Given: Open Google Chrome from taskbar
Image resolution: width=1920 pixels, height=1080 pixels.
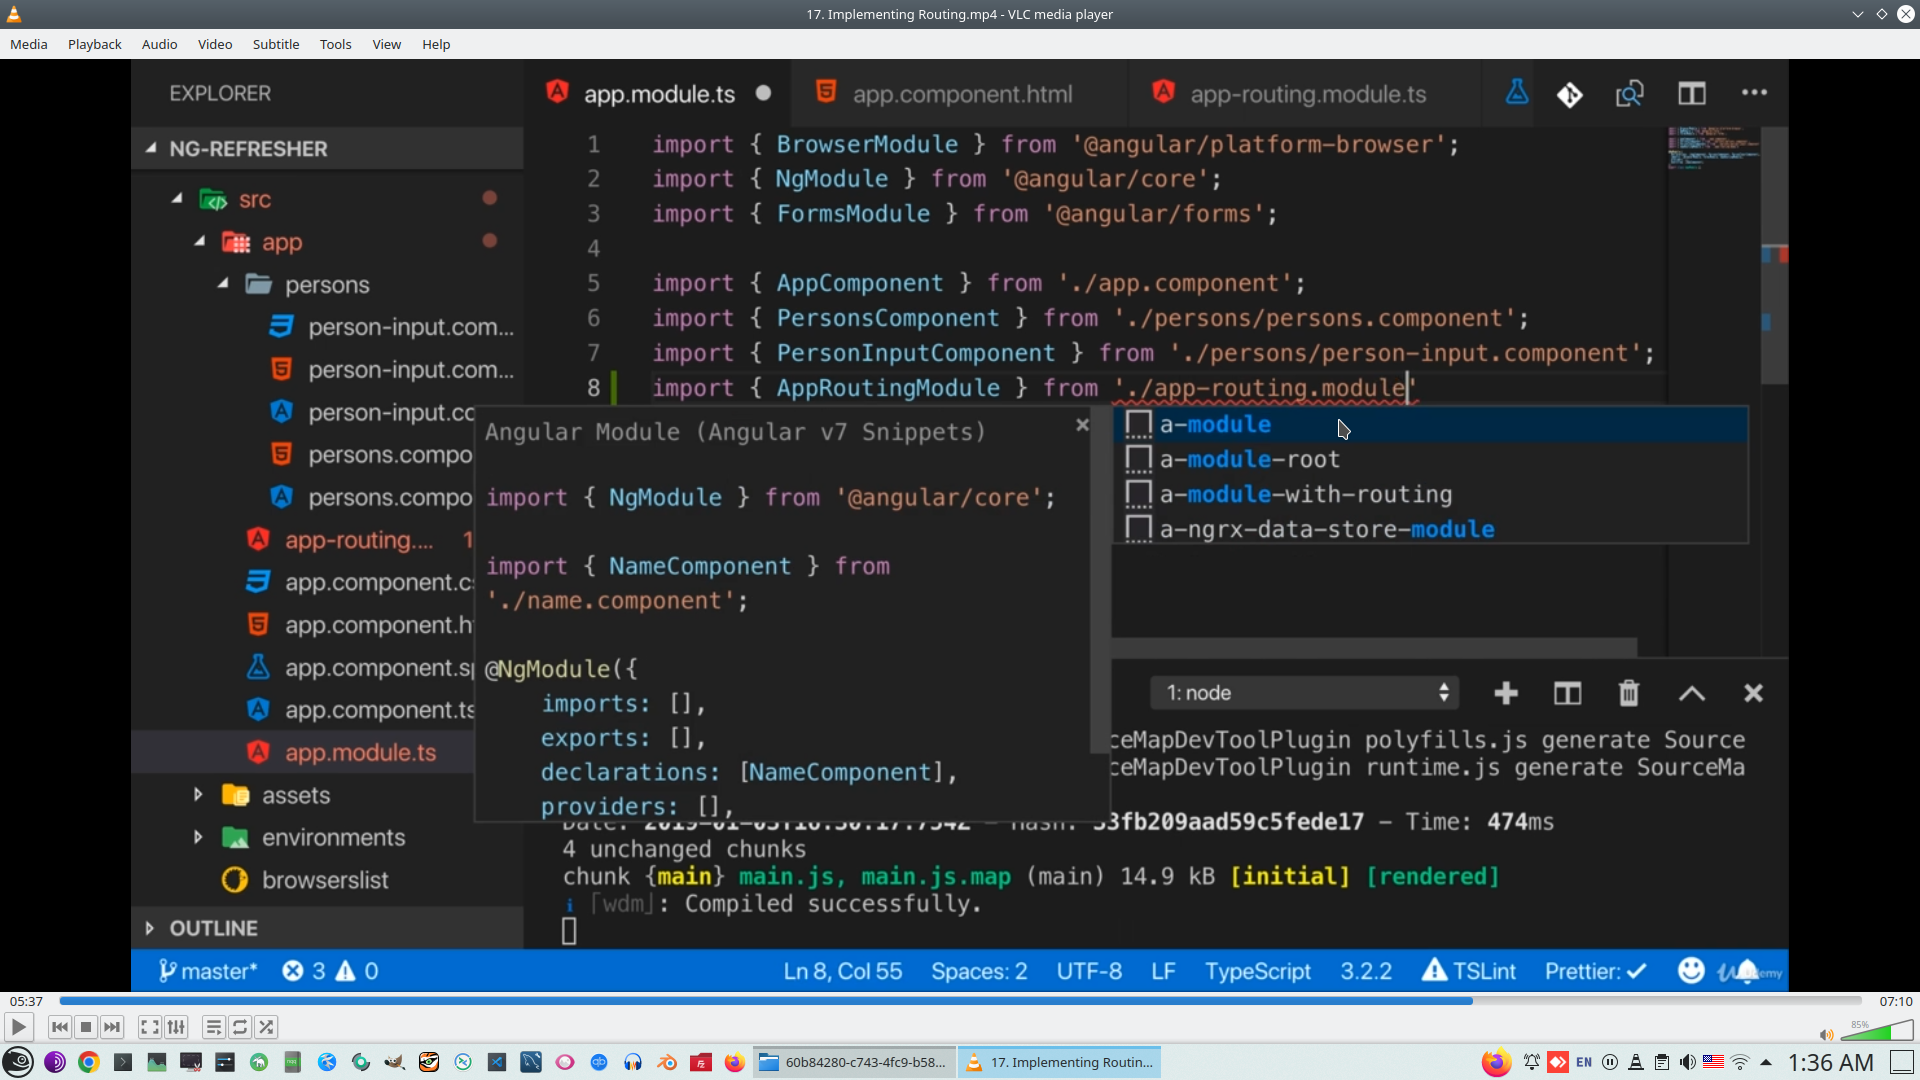Looking at the screenshot, I should point(89,1062).
